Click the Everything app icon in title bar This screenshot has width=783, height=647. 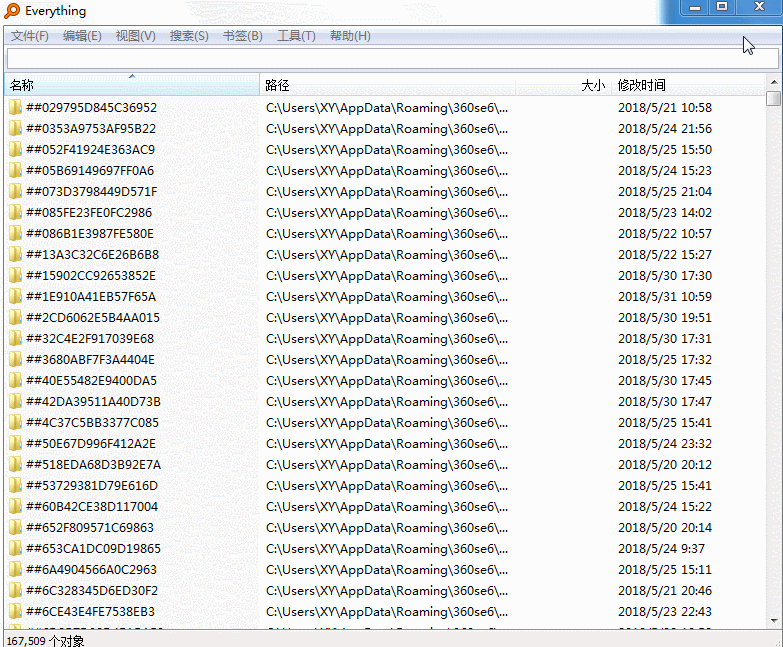(x=12, y=11)
